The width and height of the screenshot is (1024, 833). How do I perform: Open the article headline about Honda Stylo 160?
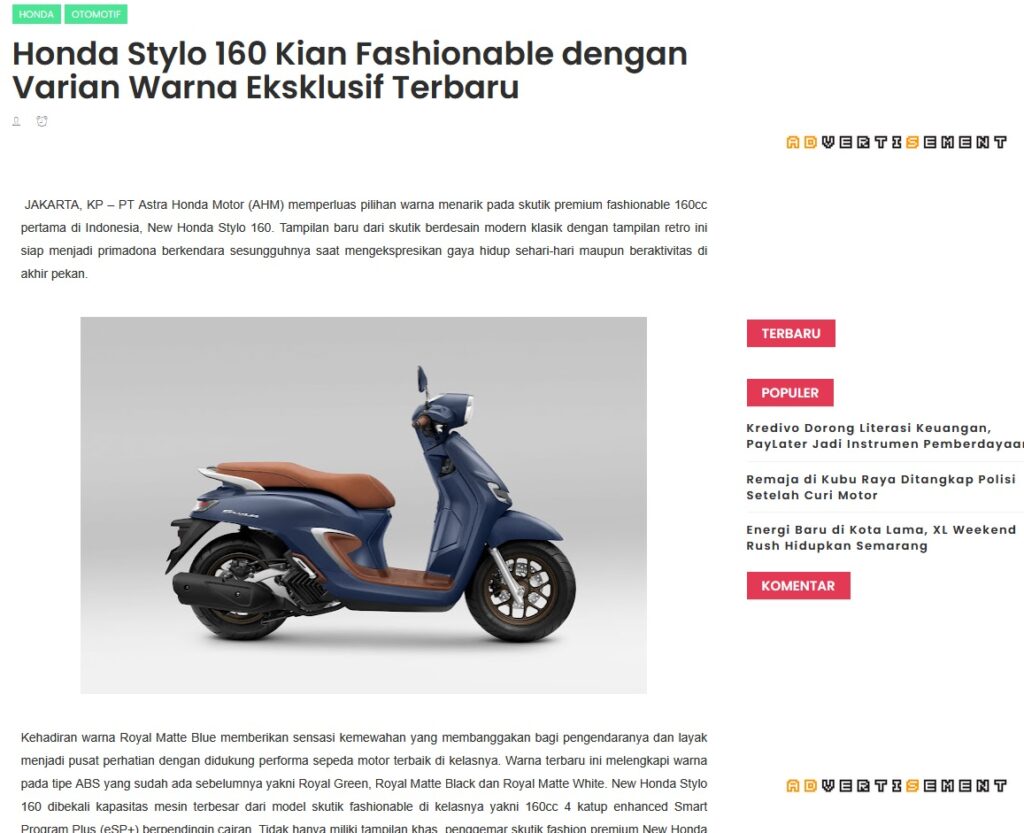point(349,71)
